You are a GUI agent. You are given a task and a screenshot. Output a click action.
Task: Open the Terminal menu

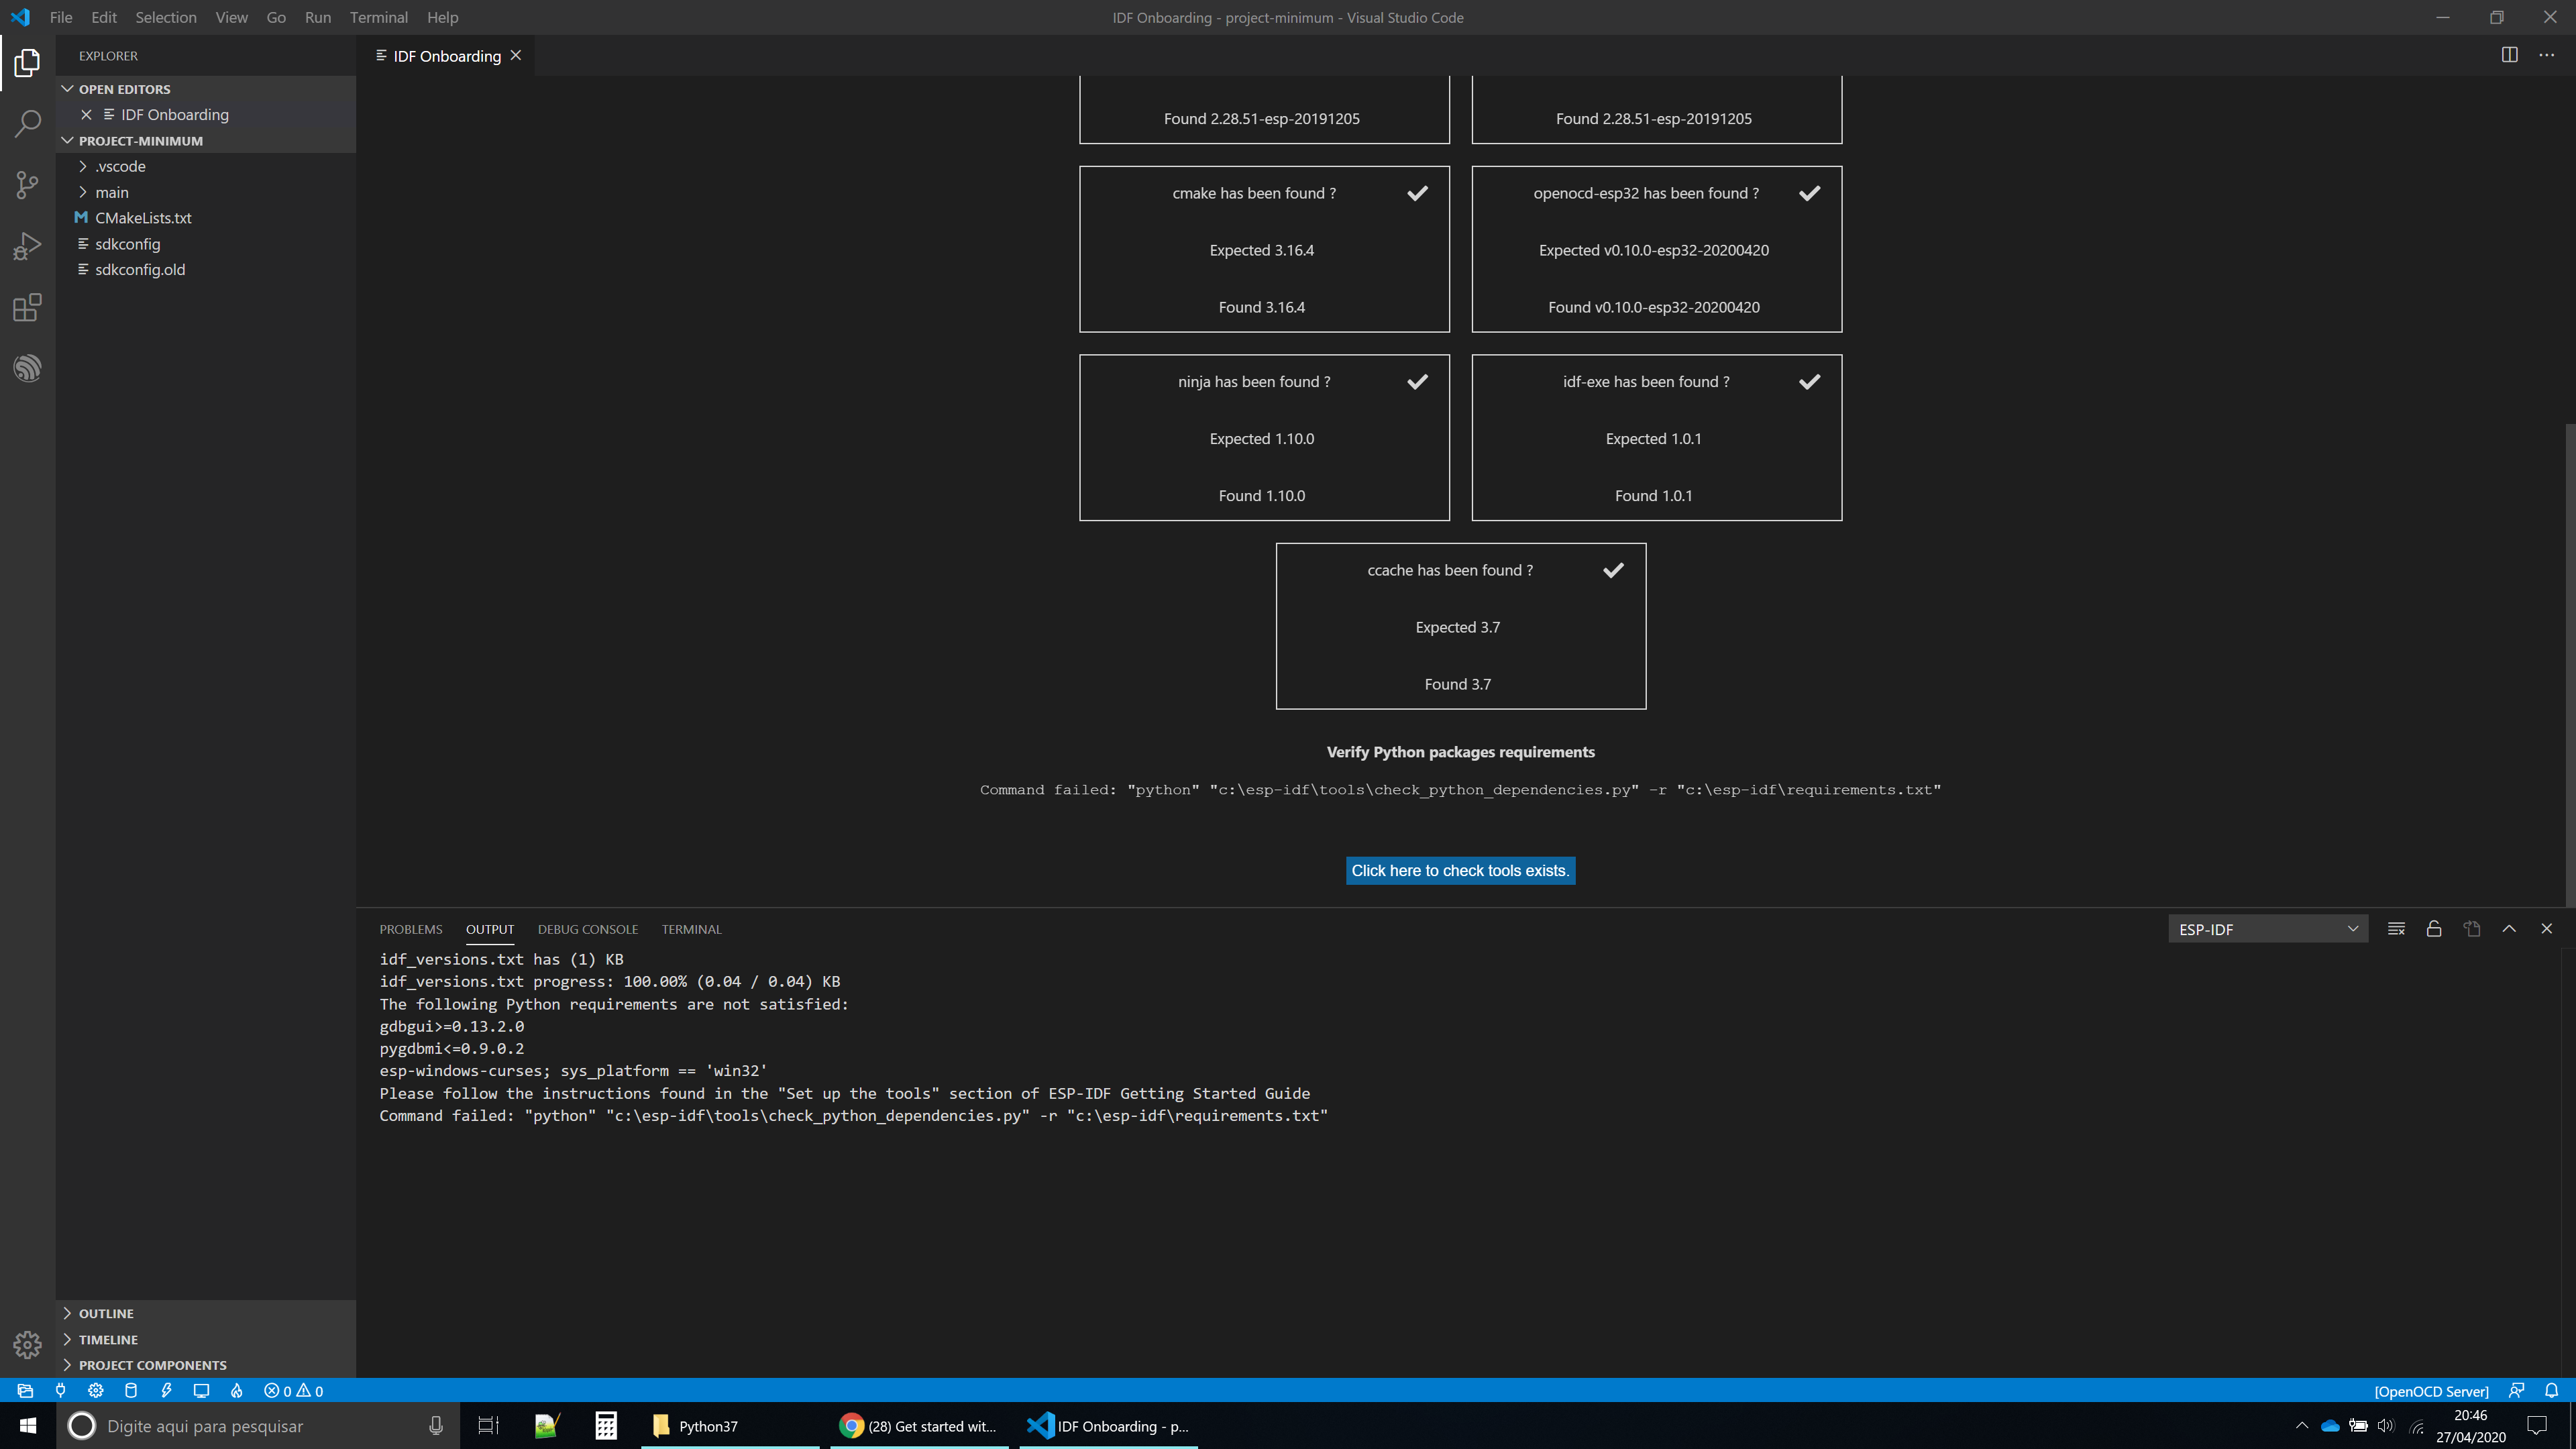[379, 17]
